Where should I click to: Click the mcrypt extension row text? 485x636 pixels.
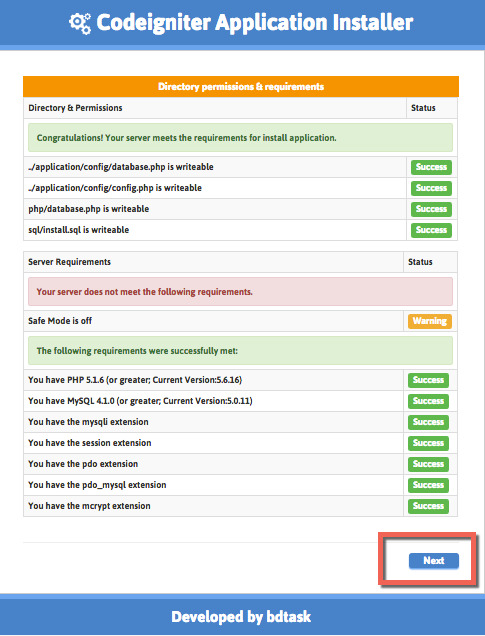(89, 506)
